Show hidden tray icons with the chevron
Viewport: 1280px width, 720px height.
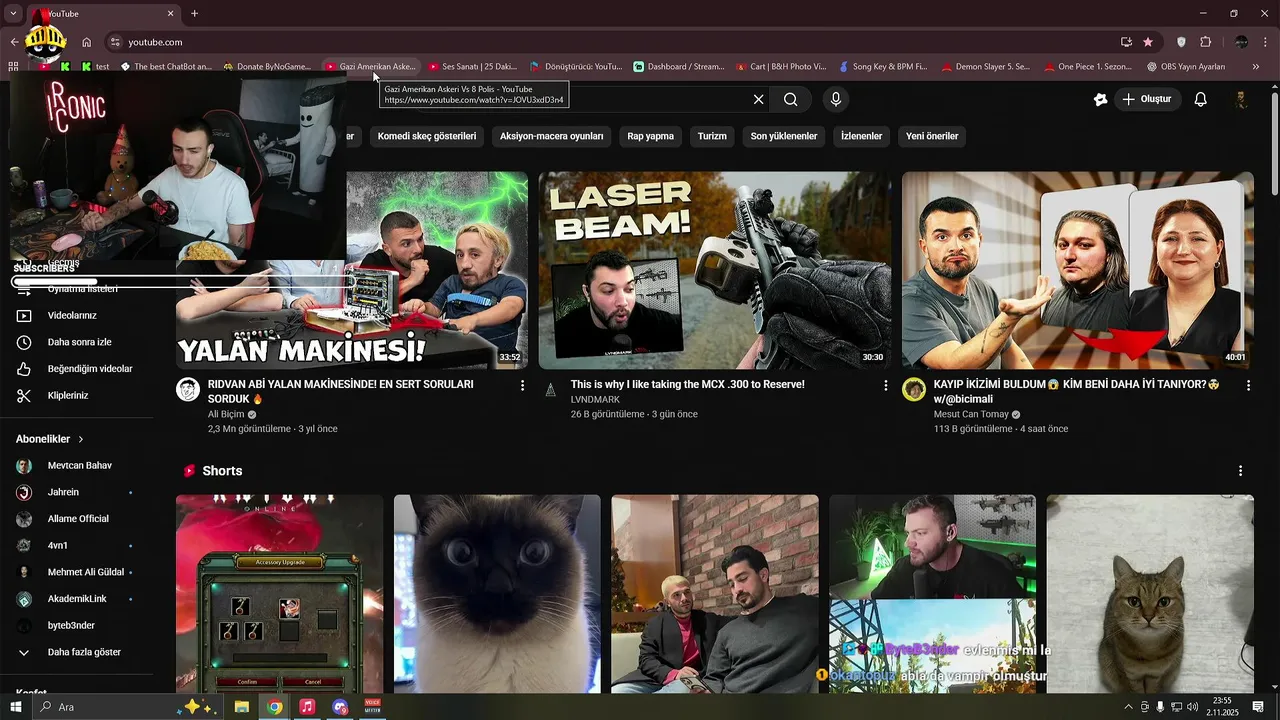[x=1129, y=707]
